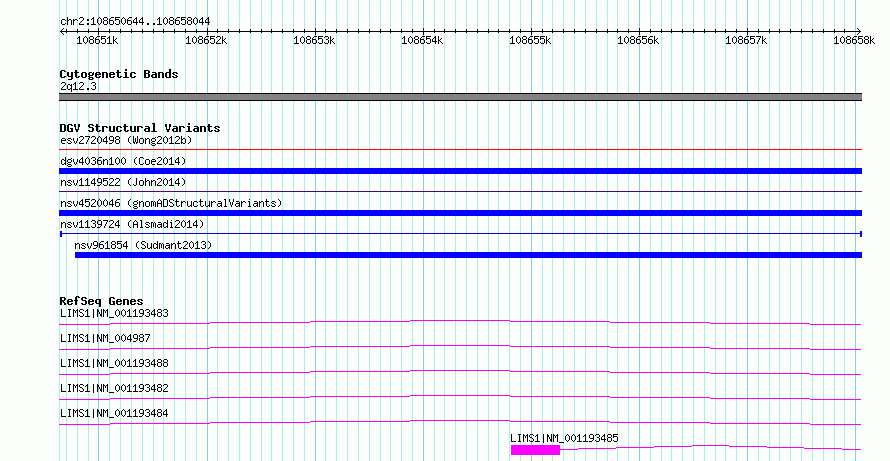The image size is (890, 461).
Task: Click the 108654k ruler tick label
Action: (x=422, y=40)
